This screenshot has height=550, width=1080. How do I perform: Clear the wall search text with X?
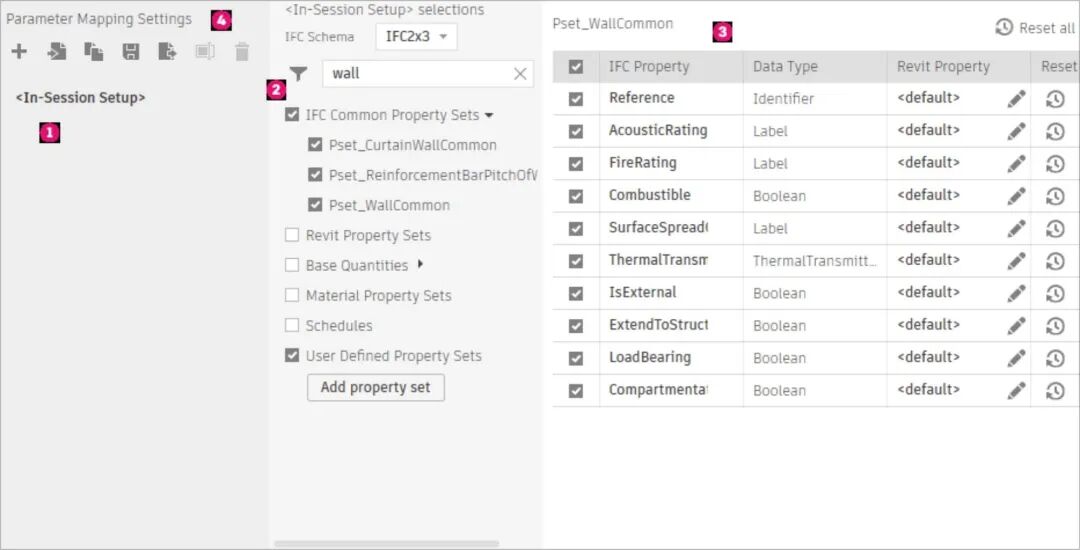point(520,73)
